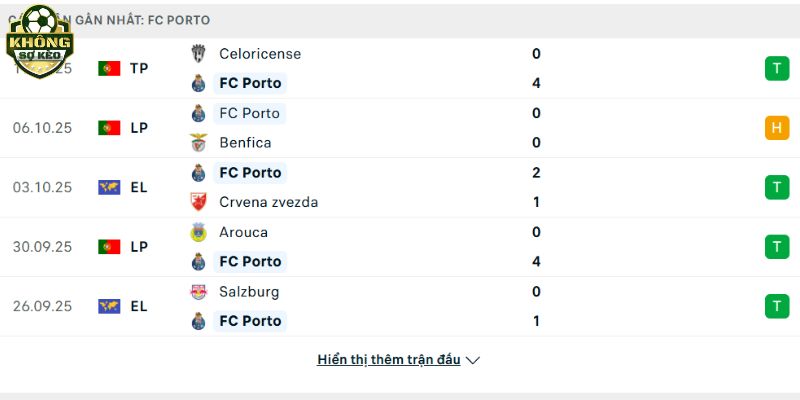Open the Hiển thị thêm trận đấu link
Viewport: 800px width, 400px height.
389,360
